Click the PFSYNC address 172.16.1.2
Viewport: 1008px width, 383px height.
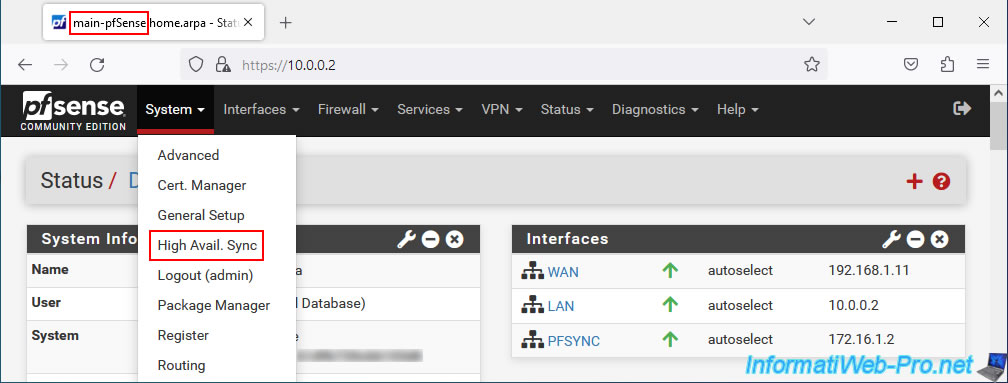[x=861, y=340]
